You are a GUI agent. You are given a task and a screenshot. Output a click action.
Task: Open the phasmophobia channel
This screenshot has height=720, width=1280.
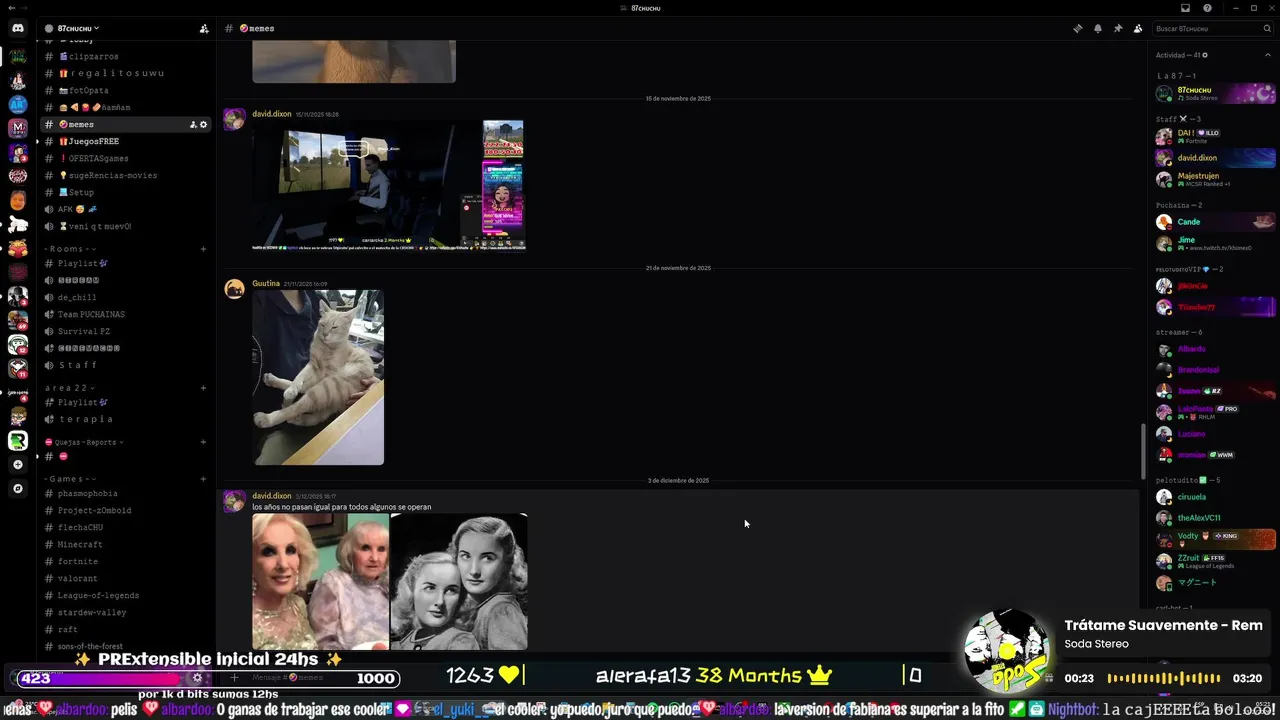pyautogui.click(x=126, y=493)
